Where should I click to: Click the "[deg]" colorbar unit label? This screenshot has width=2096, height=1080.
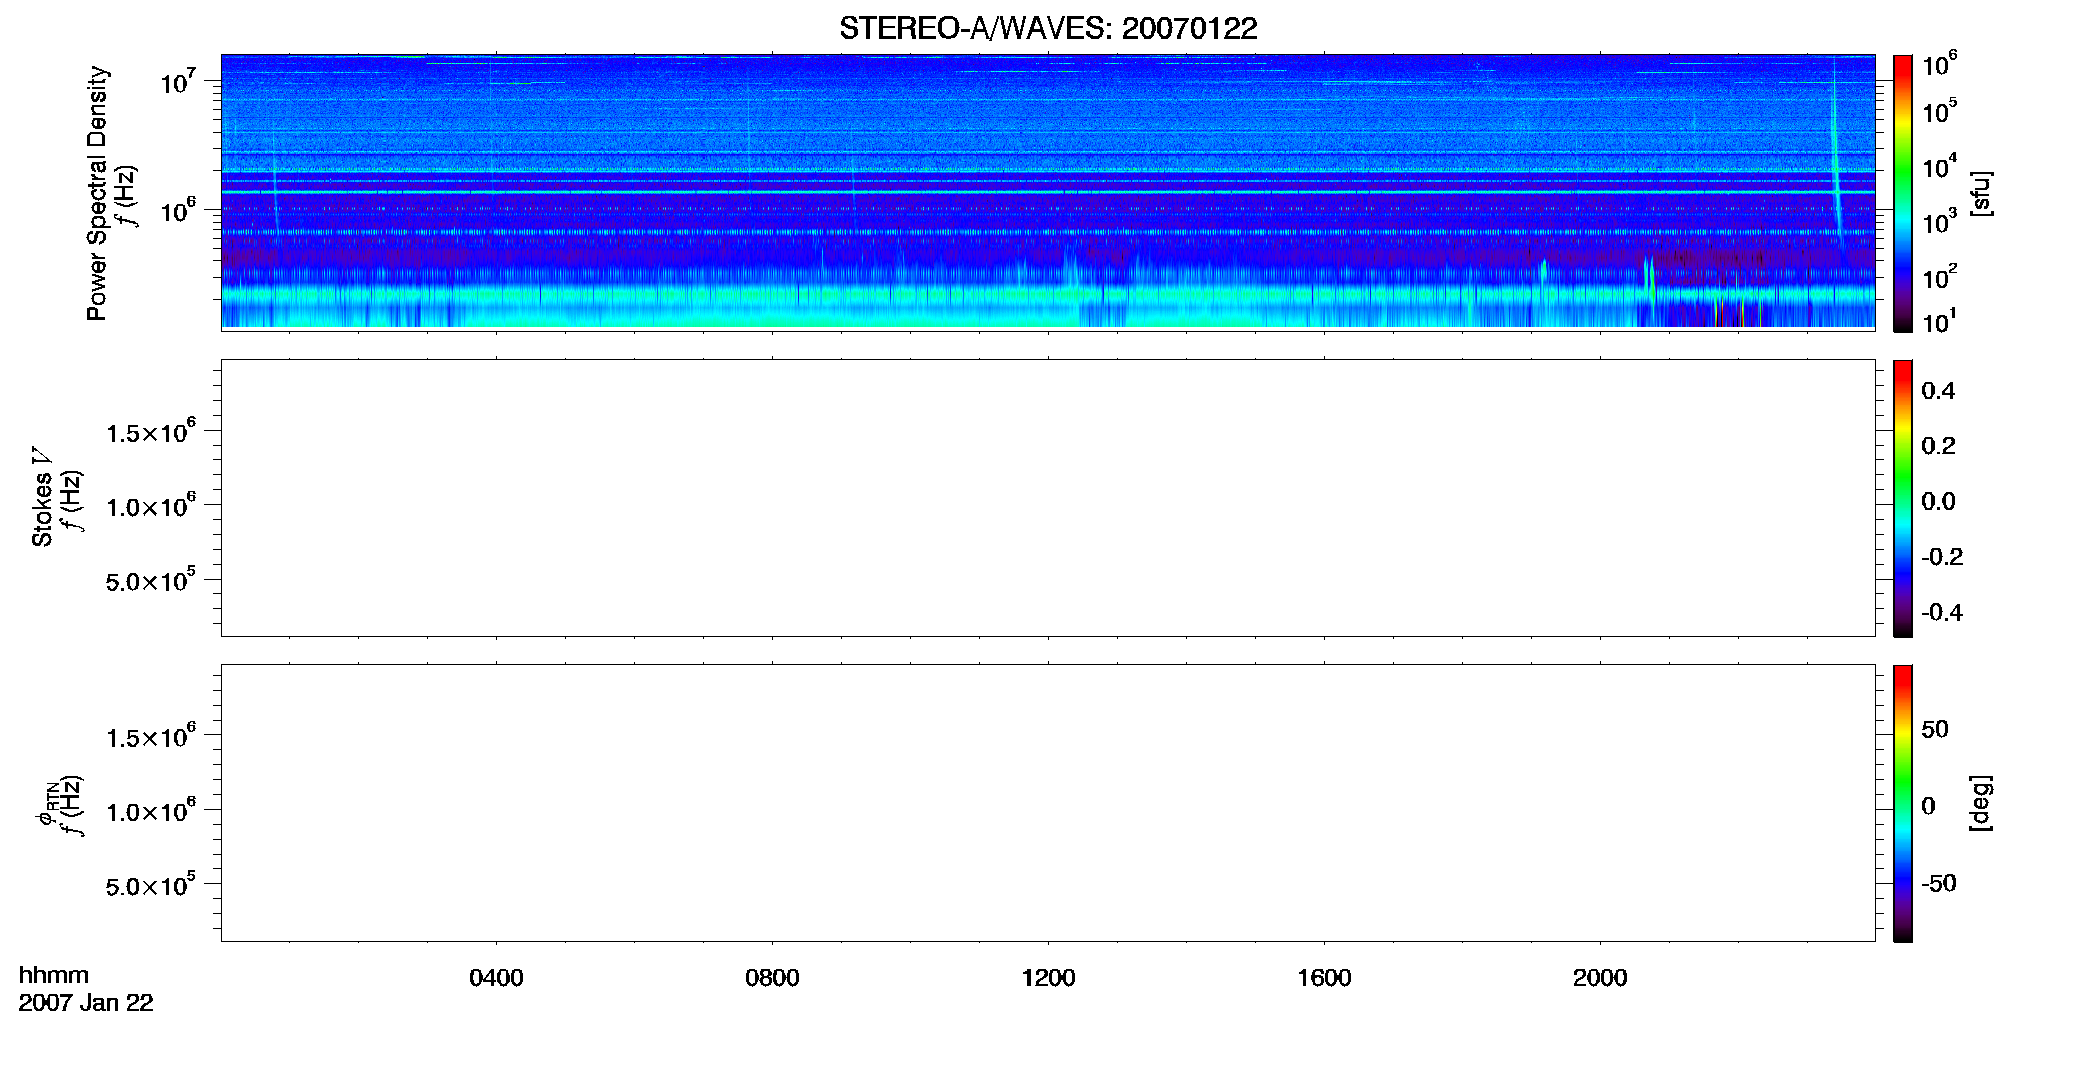[1980, 803]
